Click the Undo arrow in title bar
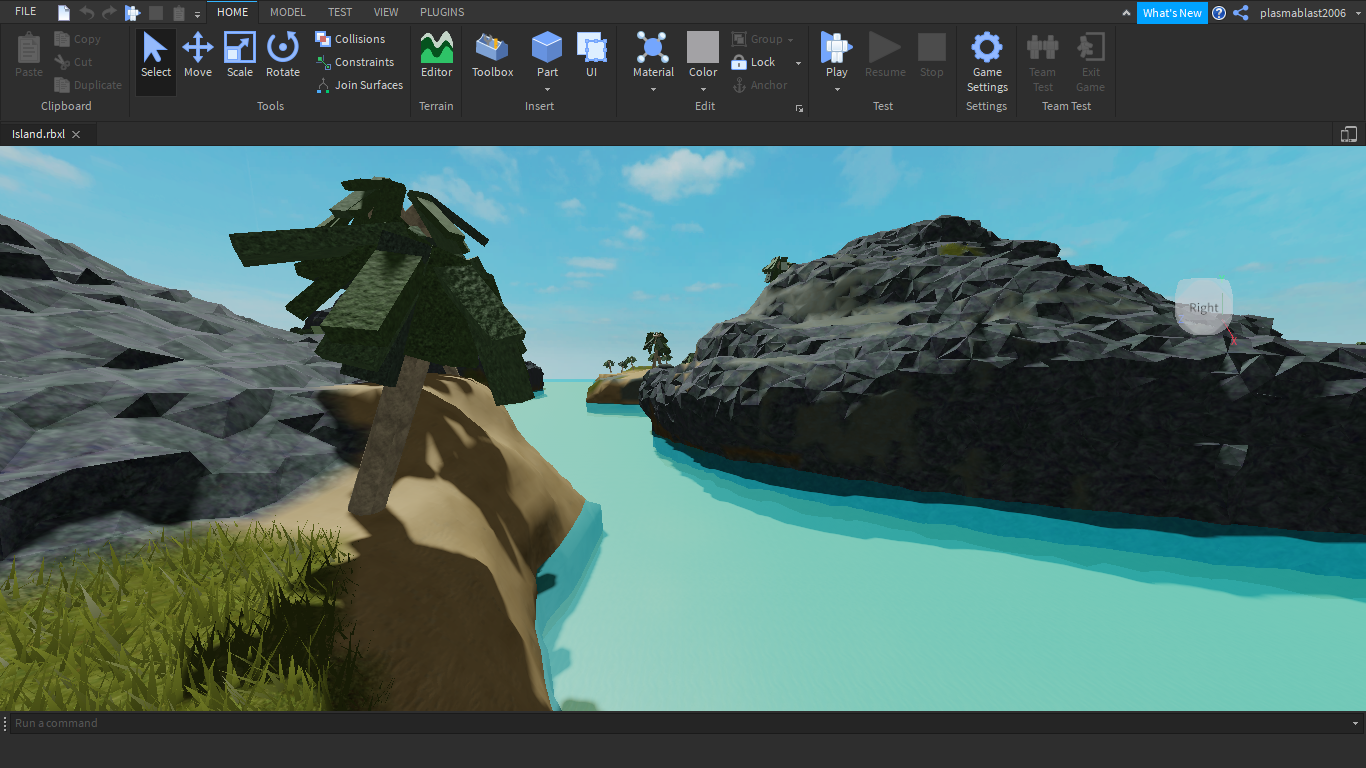The width and height of the screenshot is (1366, 768). (x=87, y=13)
